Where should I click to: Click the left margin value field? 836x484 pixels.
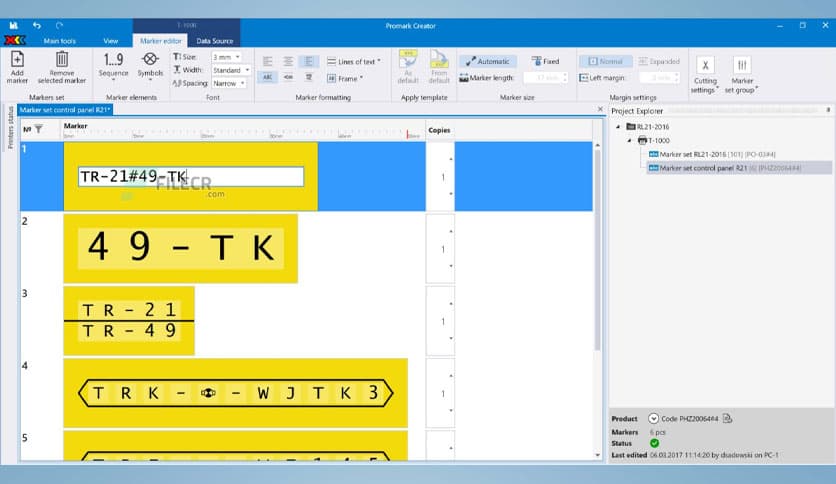(x=658, y=78)
